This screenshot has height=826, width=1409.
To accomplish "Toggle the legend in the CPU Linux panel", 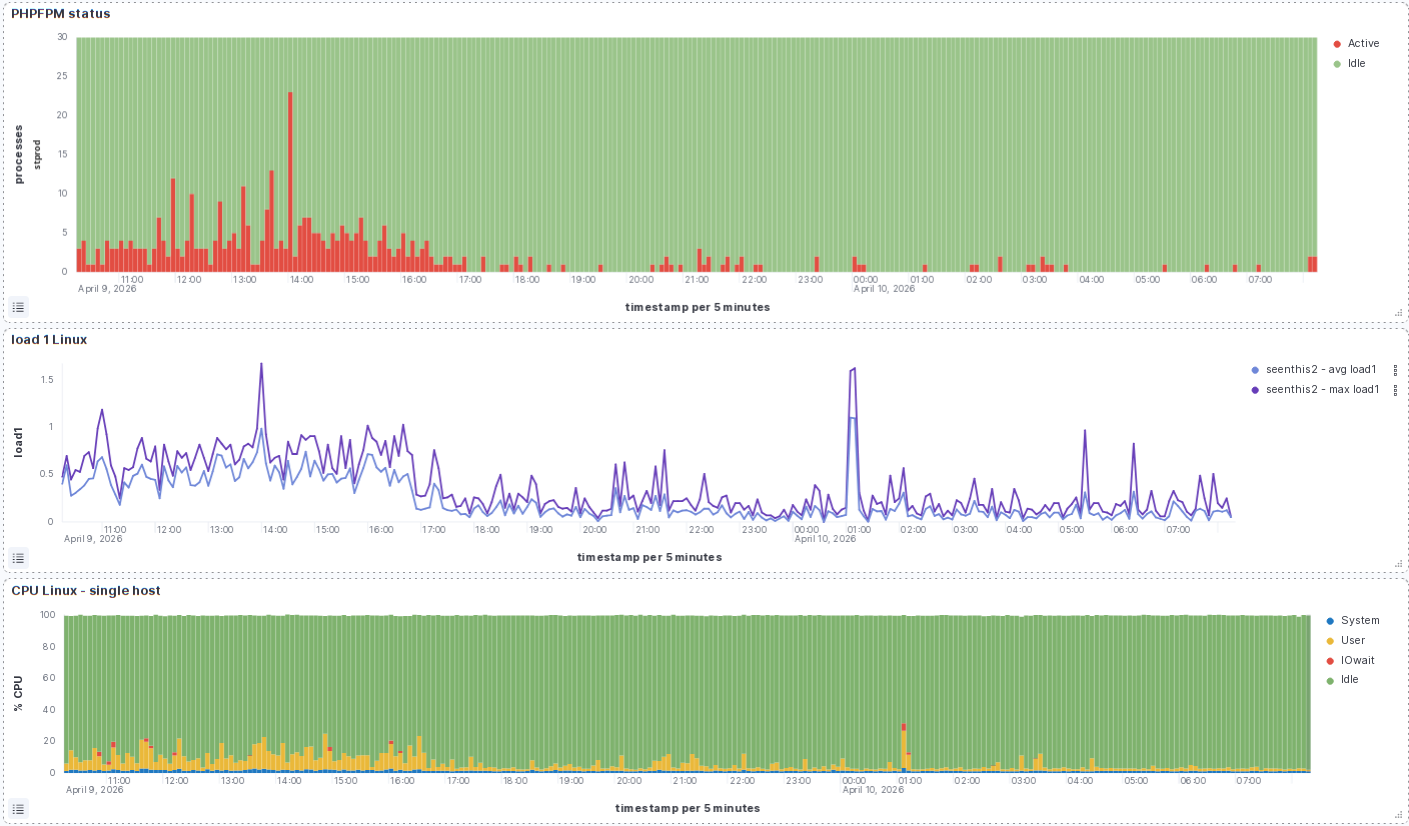I will (18, 808).
